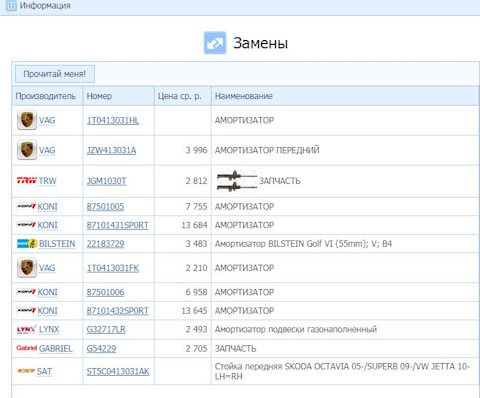480x398 pixels.
Task: Click the АМОРТИЗАТОР ПЕРЕДНИЙ description
Action: (267, 150)
